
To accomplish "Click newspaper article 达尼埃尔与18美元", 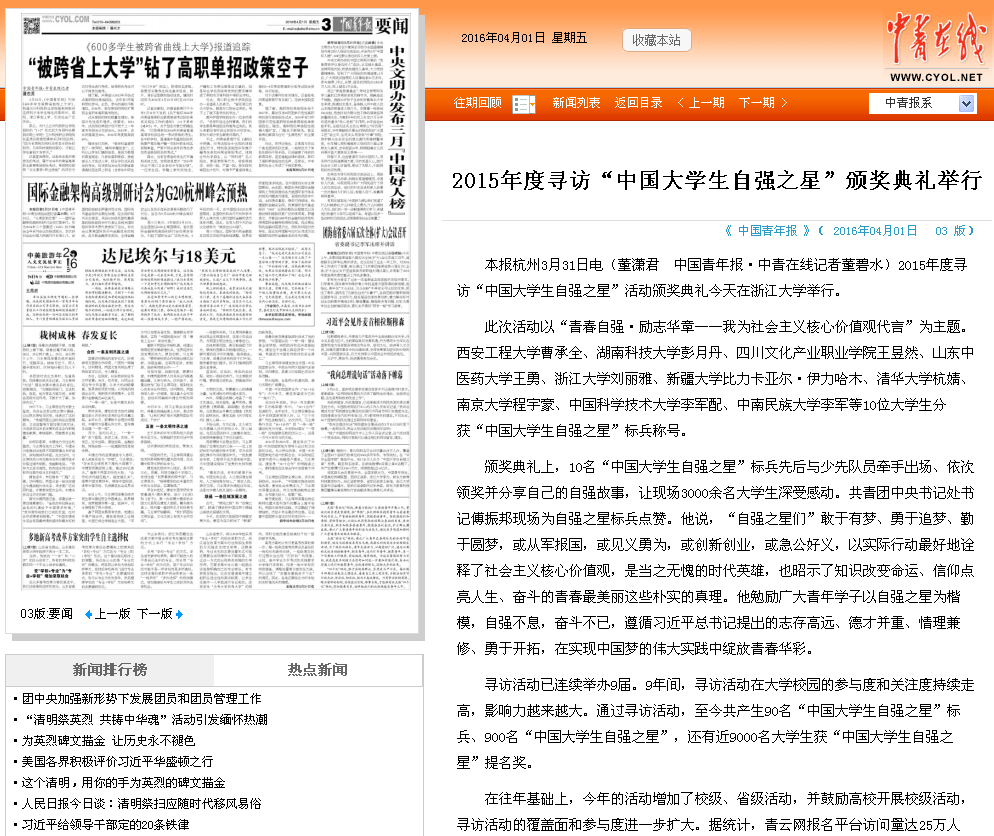I will [169, 256].
